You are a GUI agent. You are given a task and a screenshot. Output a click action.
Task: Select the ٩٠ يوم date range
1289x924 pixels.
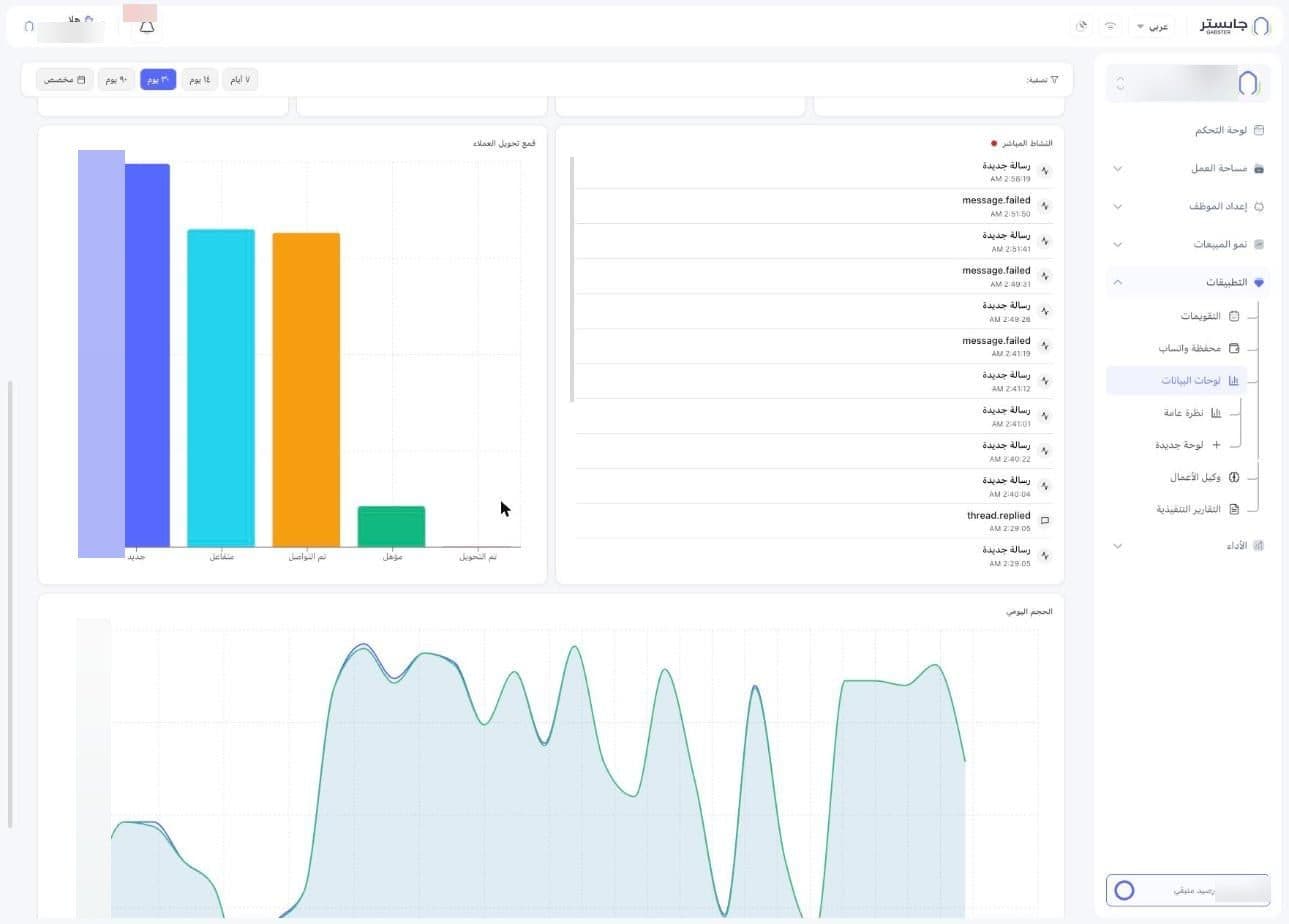click(116, 79)
